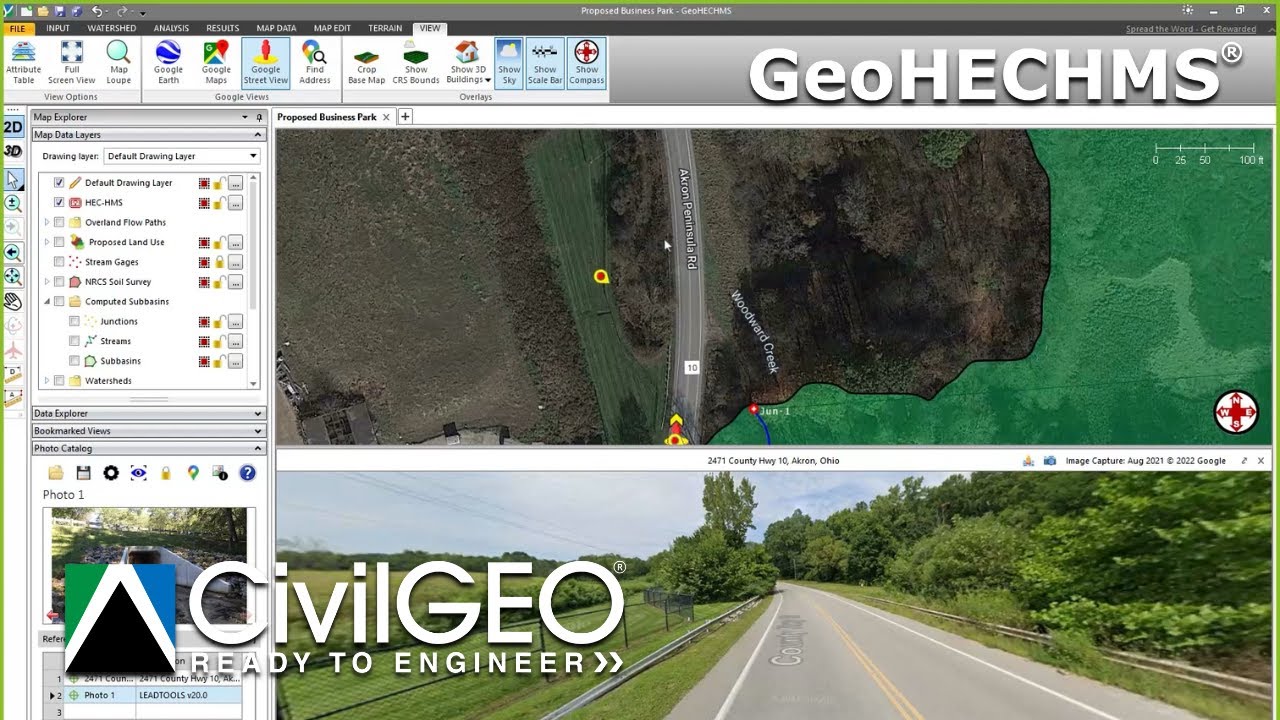Click photo info icon in Photo Catalog
The width and height of the screenshot is (1280, 720).
[x=220, y=473]
